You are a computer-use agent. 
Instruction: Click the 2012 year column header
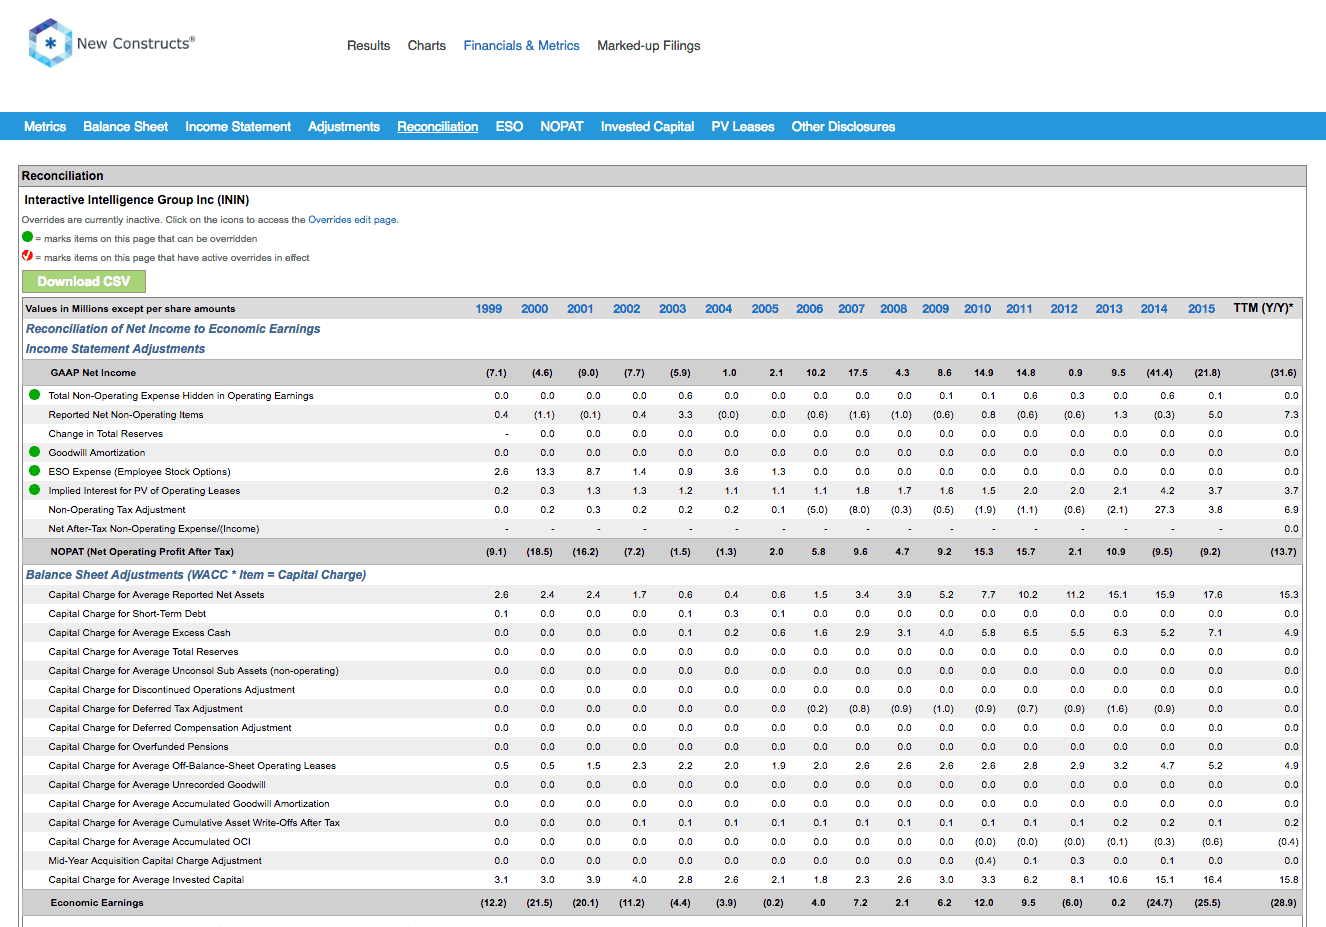(1064, 309)
